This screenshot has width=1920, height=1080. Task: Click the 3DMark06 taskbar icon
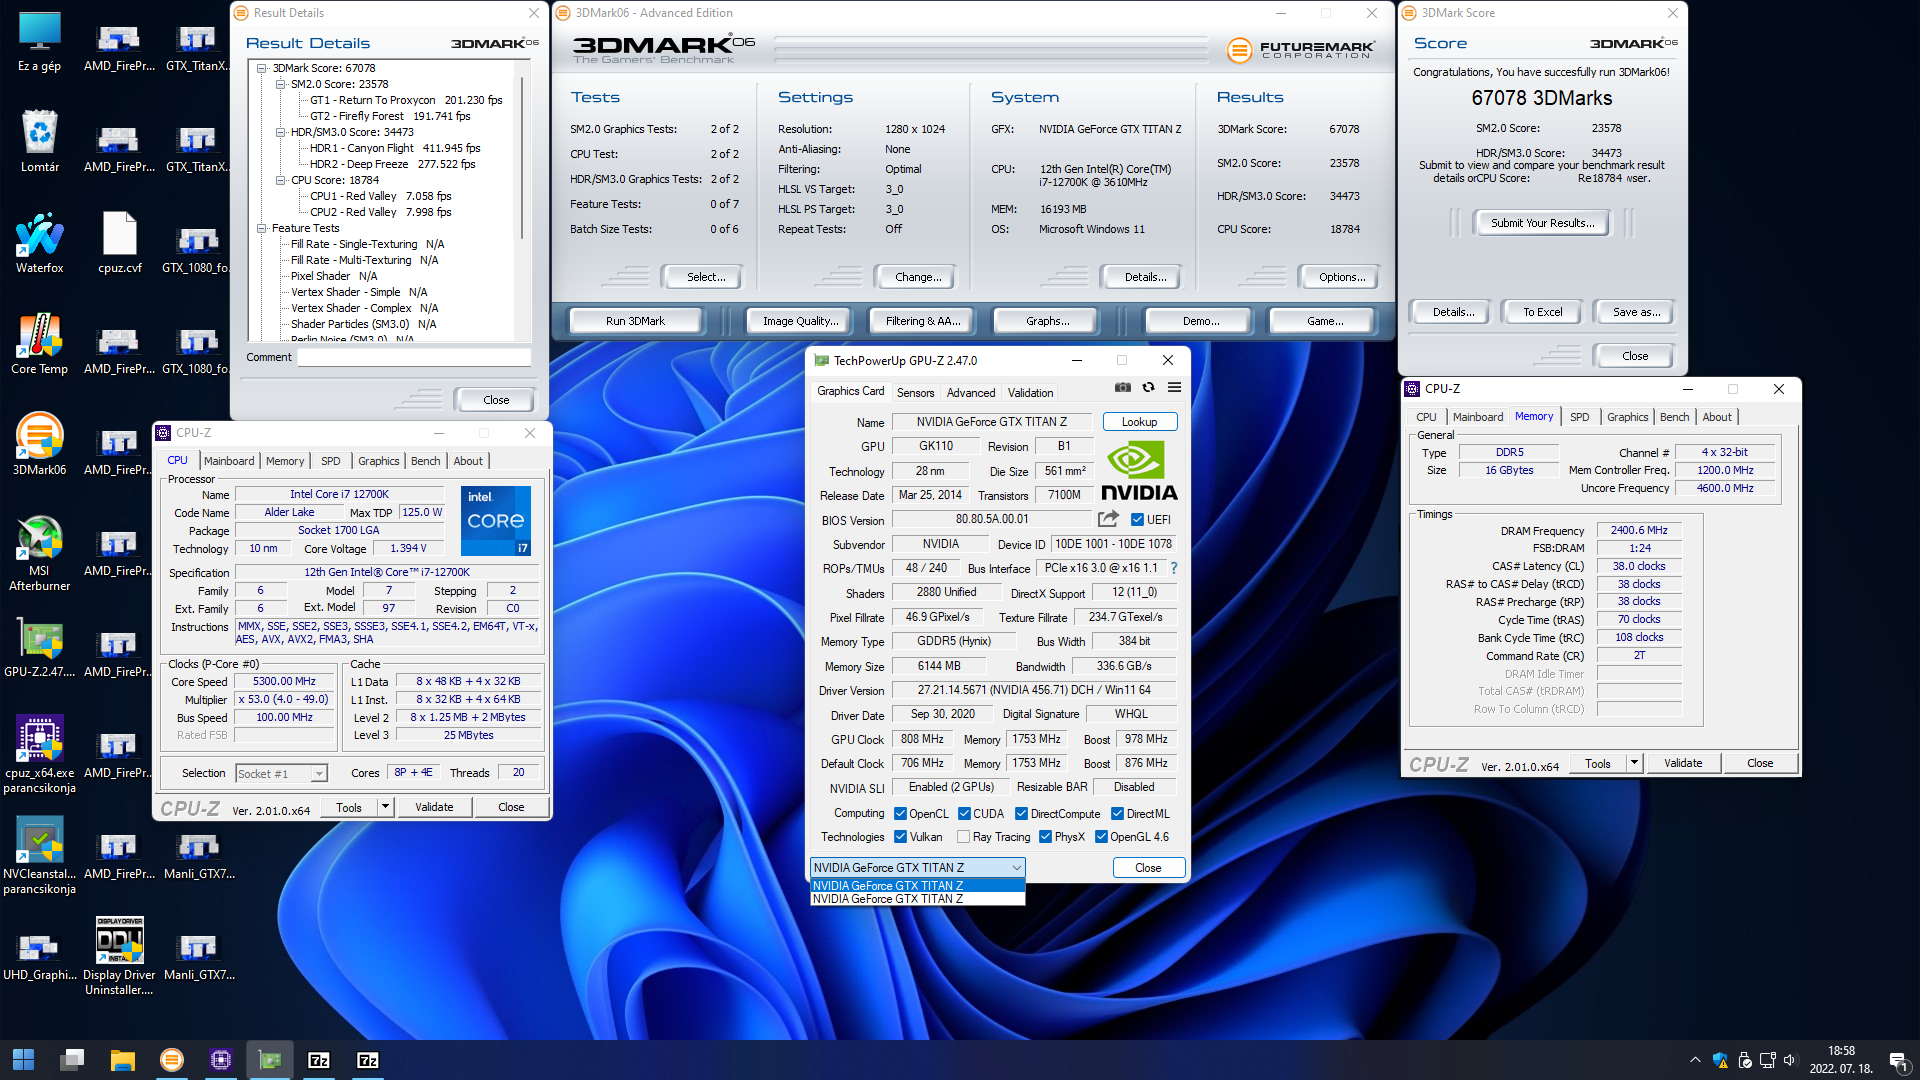(x=172, y=1060)
